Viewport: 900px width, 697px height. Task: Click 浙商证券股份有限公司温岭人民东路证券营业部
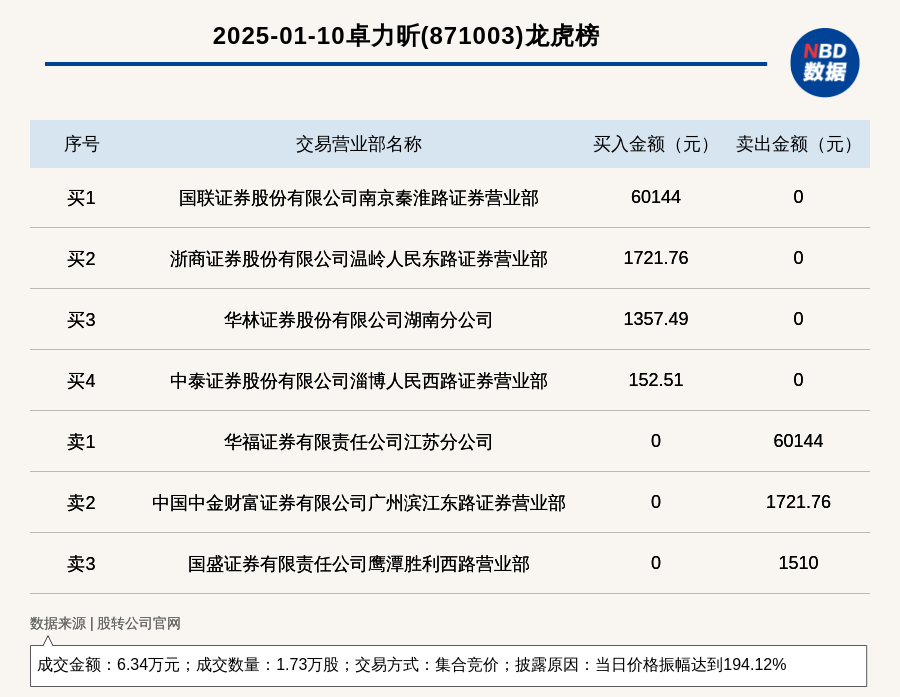click(x=359, y=259)
